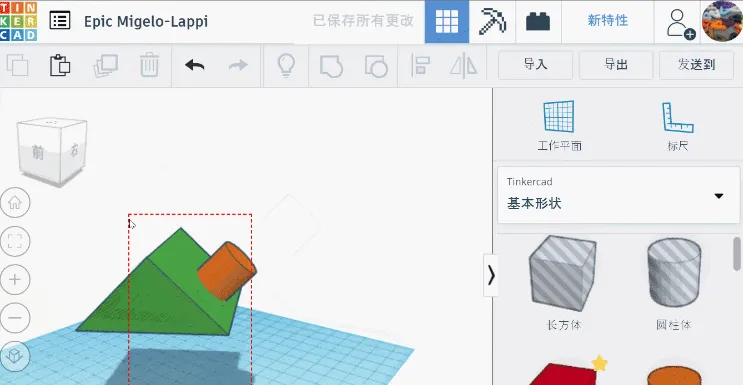Click the Tinkercad logo

18,21
